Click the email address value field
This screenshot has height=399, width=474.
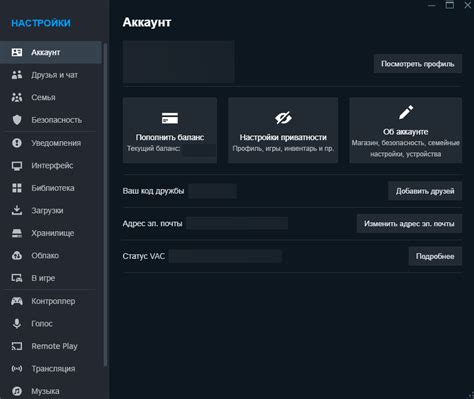pyautogui.click(x=237, y=223)
